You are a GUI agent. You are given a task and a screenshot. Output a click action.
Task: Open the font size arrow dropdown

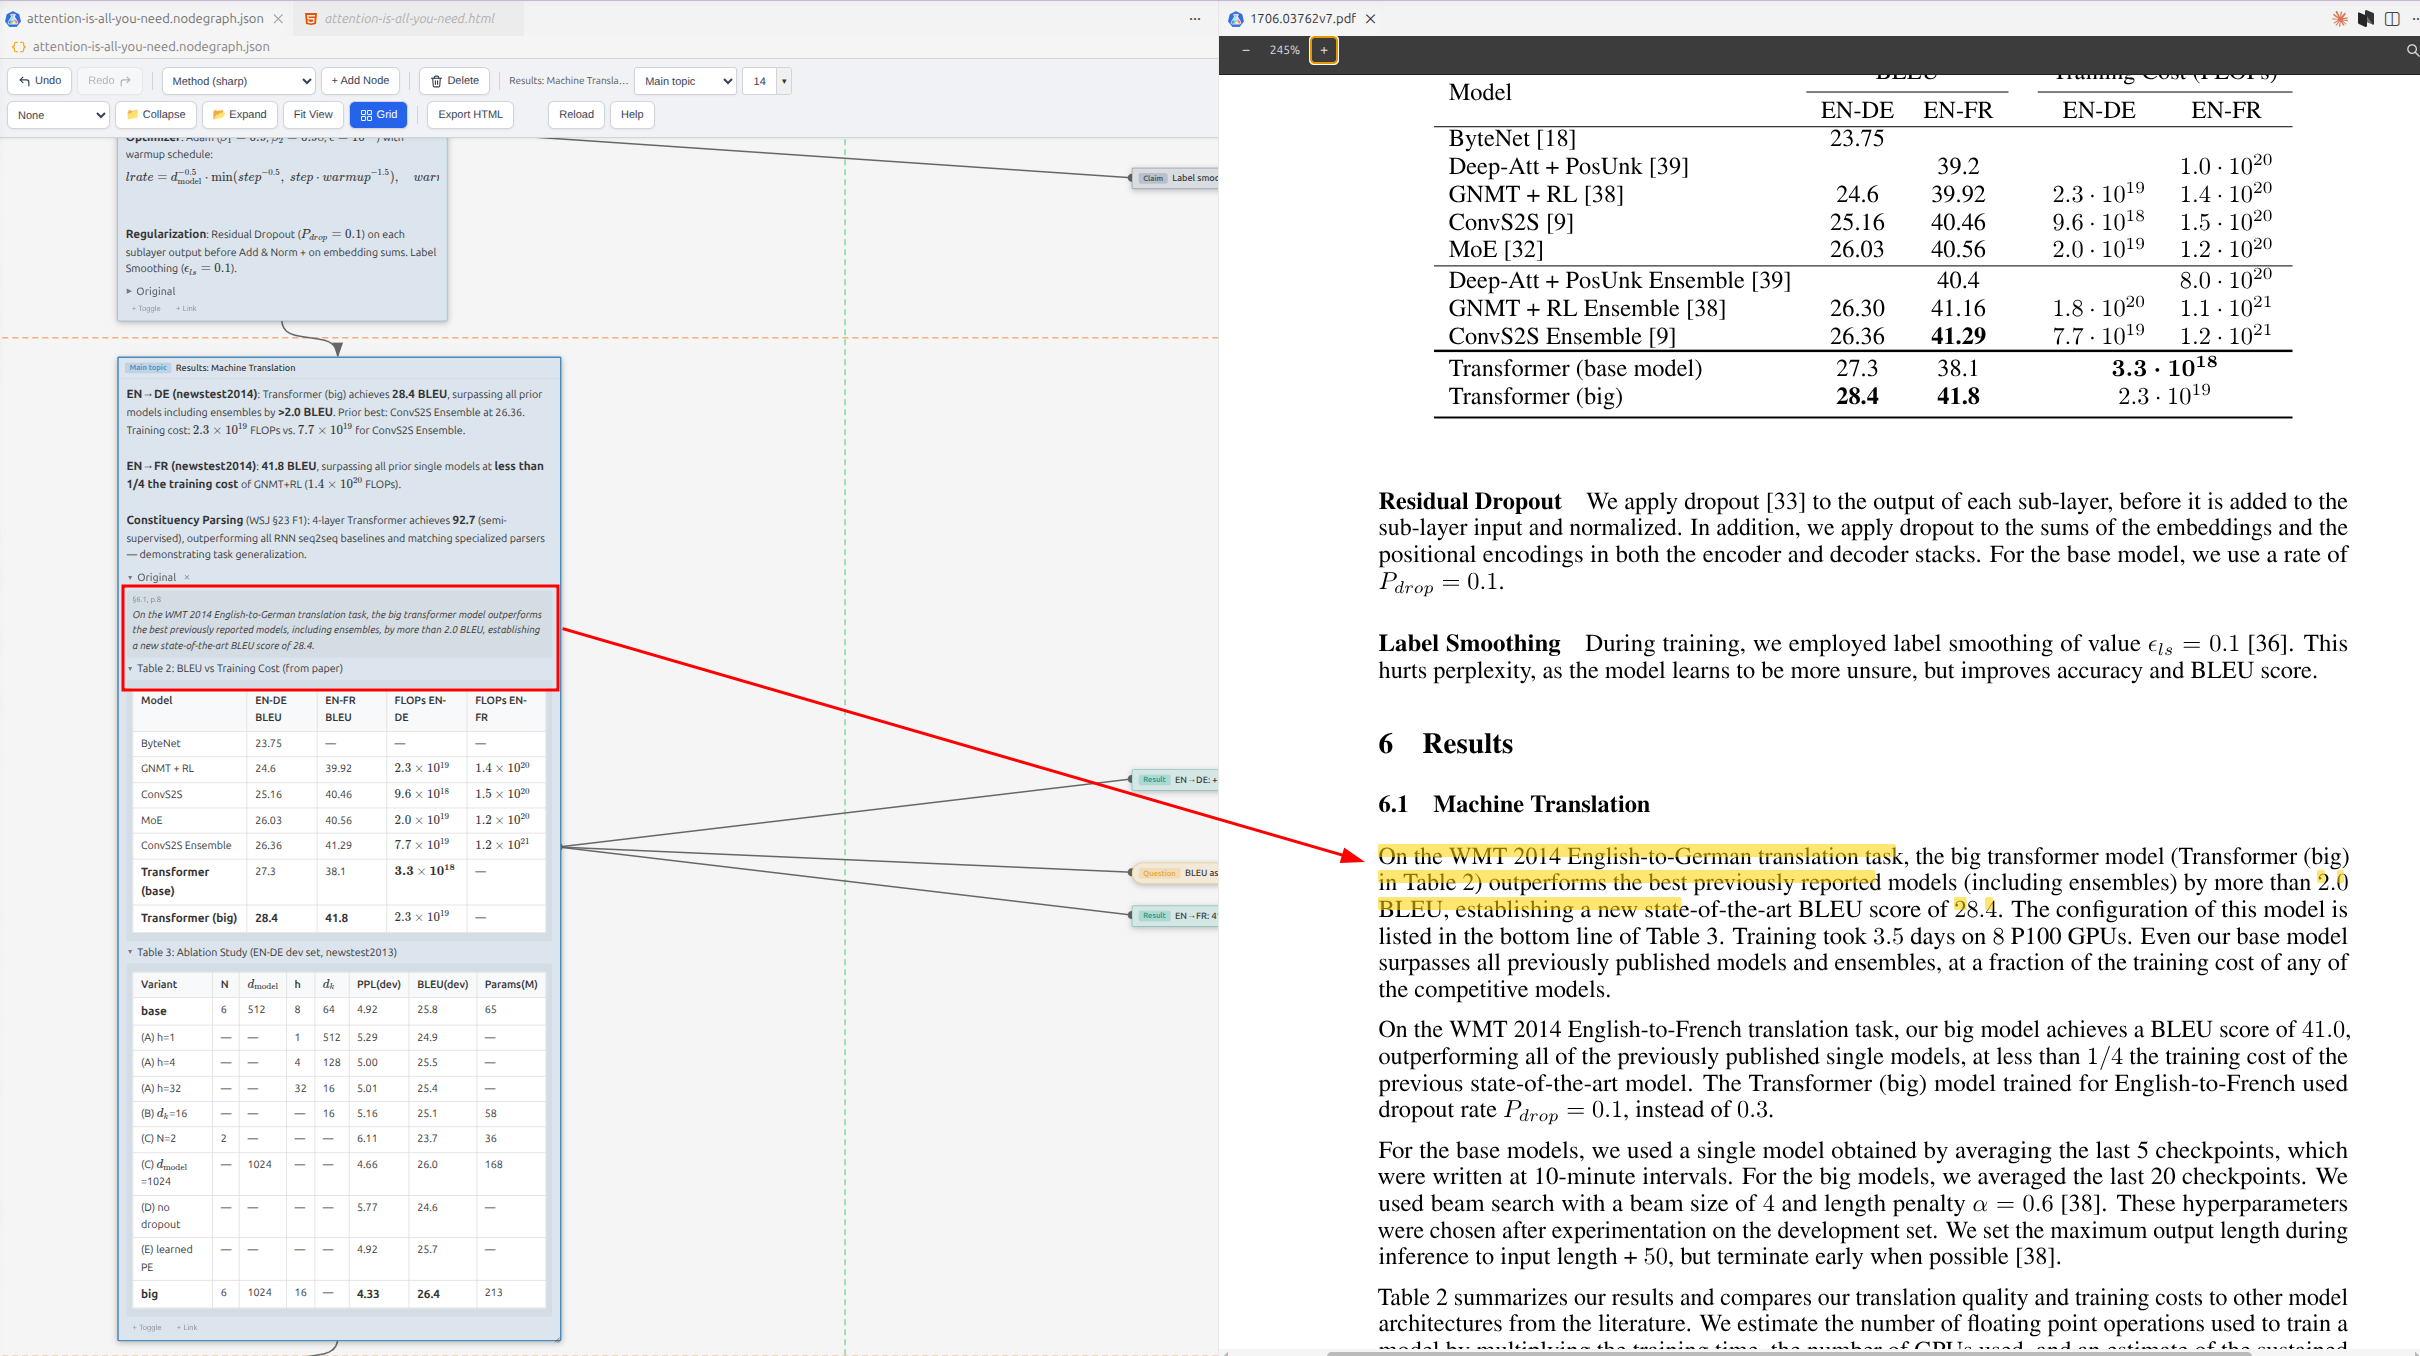coord(784,81)
